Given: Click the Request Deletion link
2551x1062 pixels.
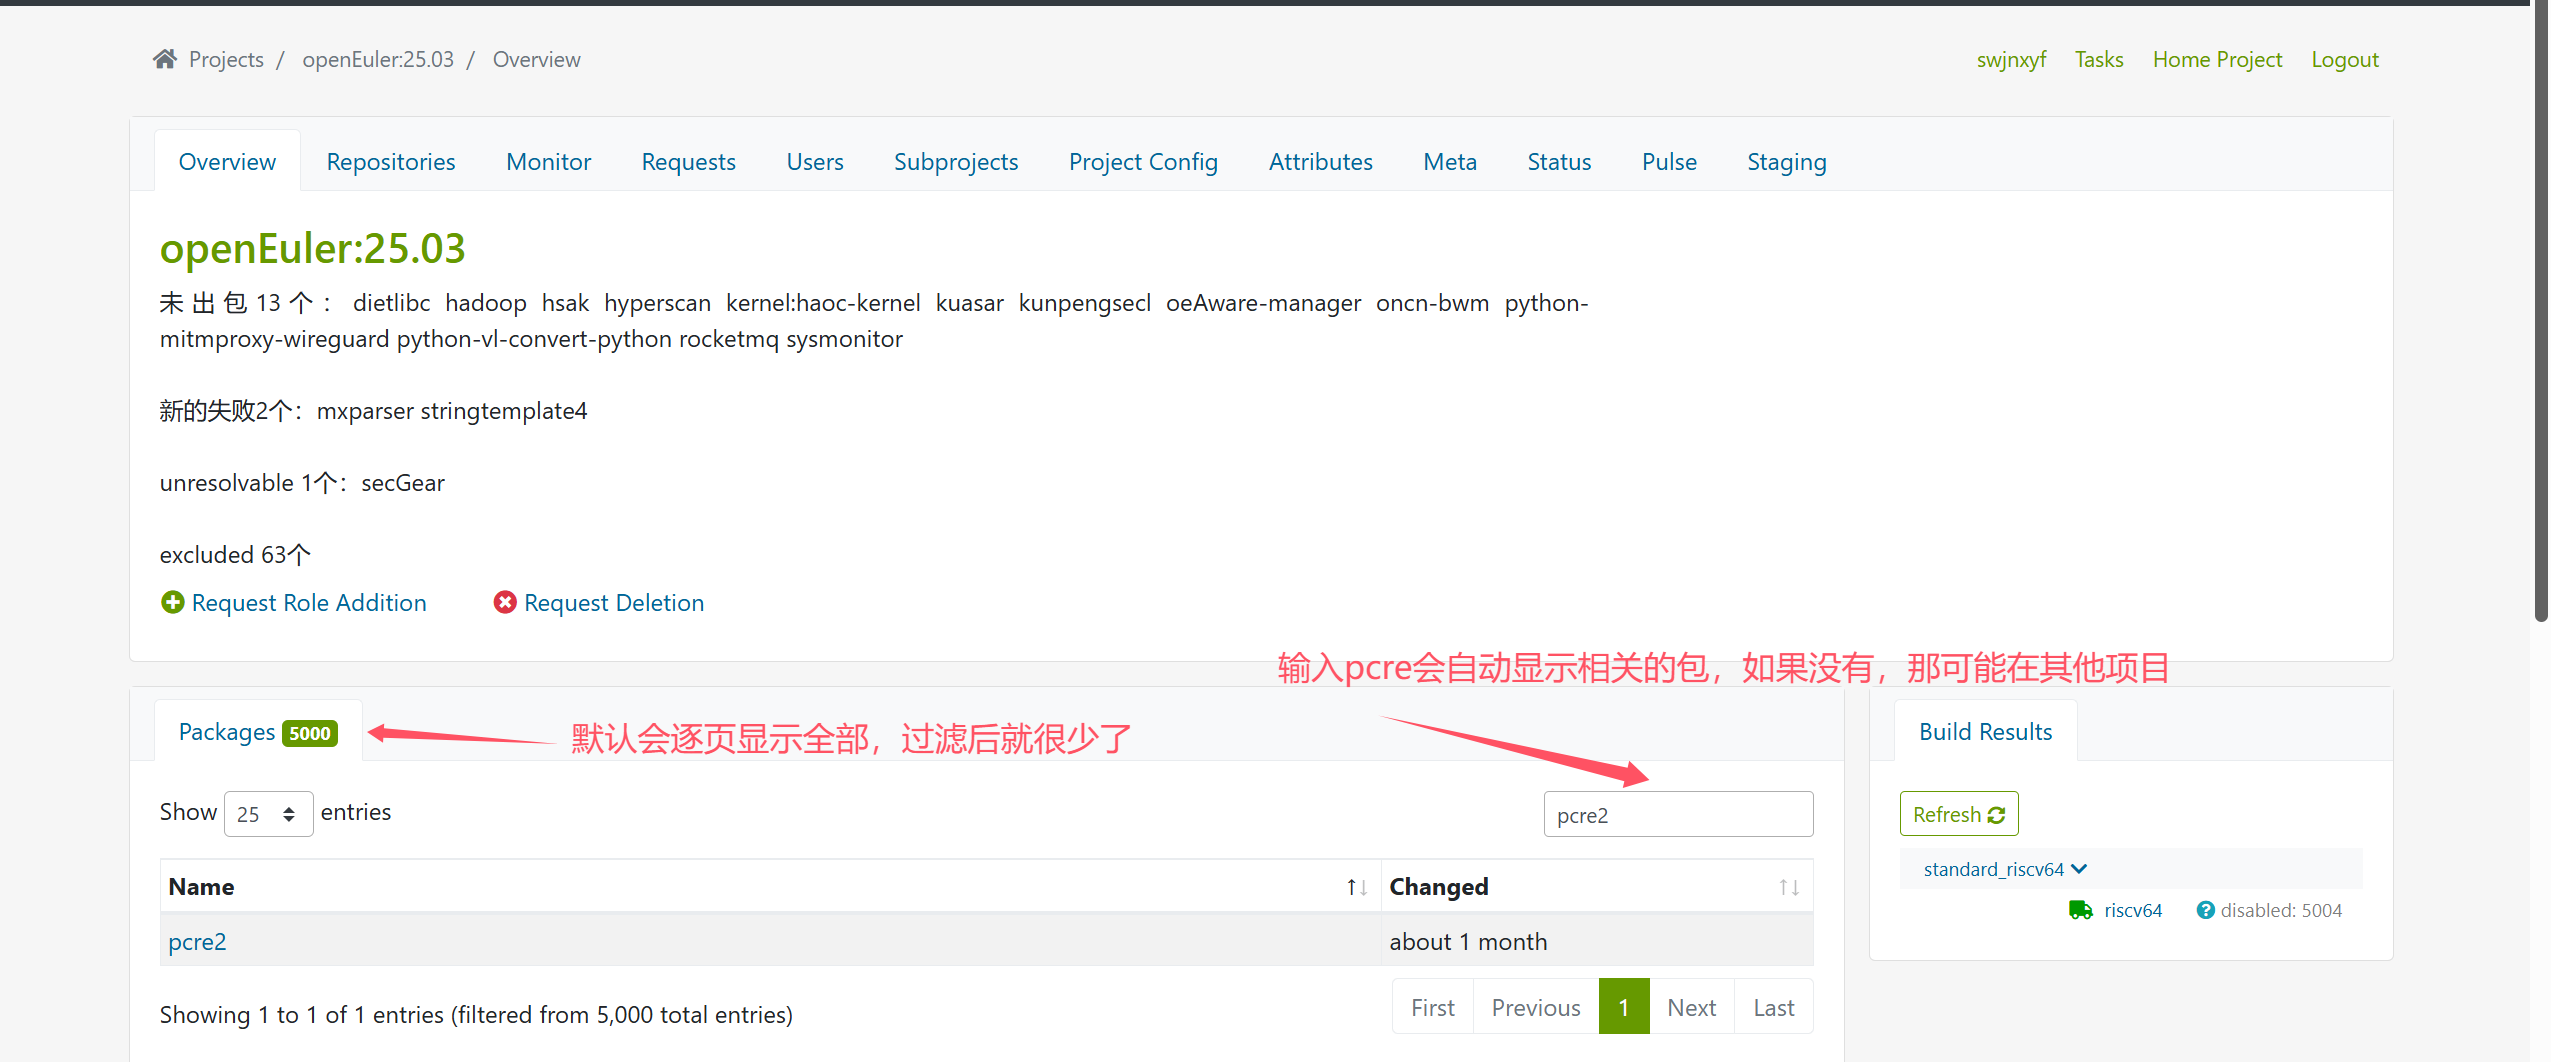Looking at the screenshot, I should [614, 603].
